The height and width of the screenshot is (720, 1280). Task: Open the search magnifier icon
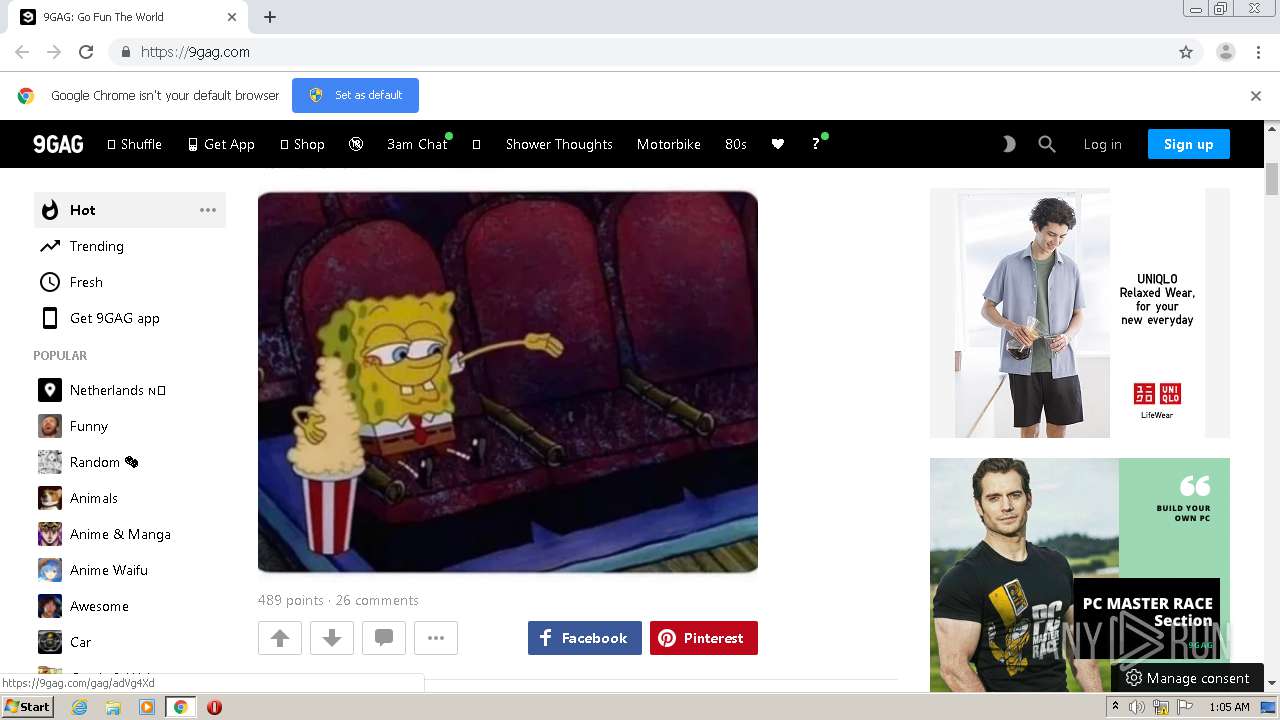(x=1047, y=144)
